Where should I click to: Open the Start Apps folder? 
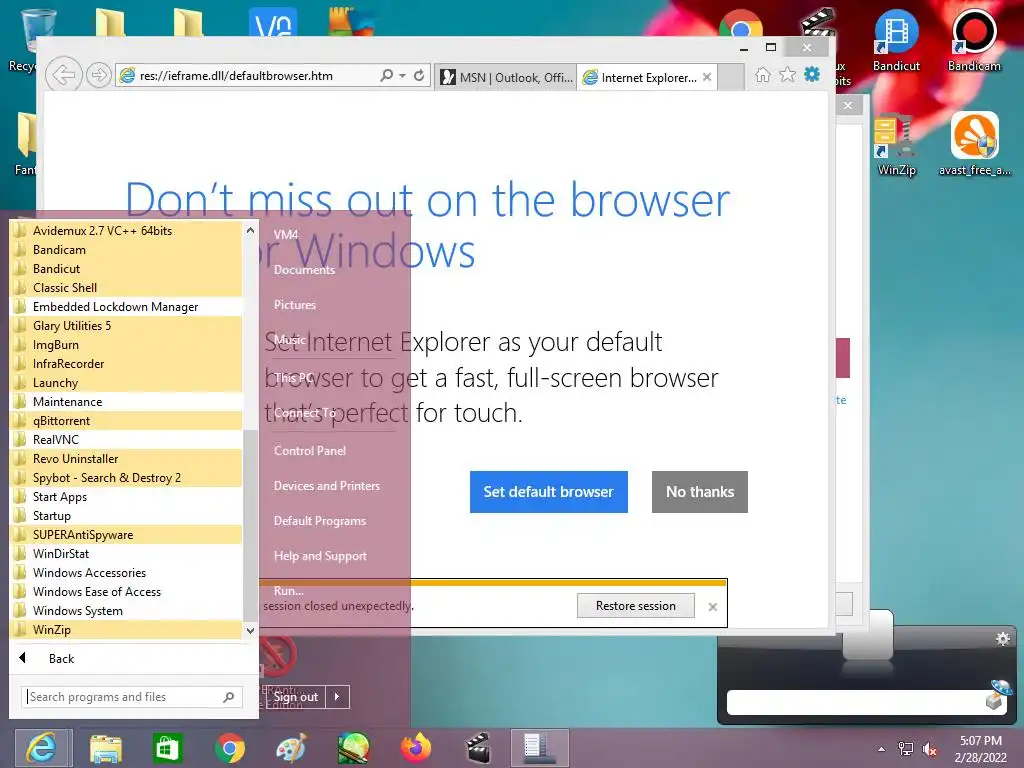(x=127, y=496)
